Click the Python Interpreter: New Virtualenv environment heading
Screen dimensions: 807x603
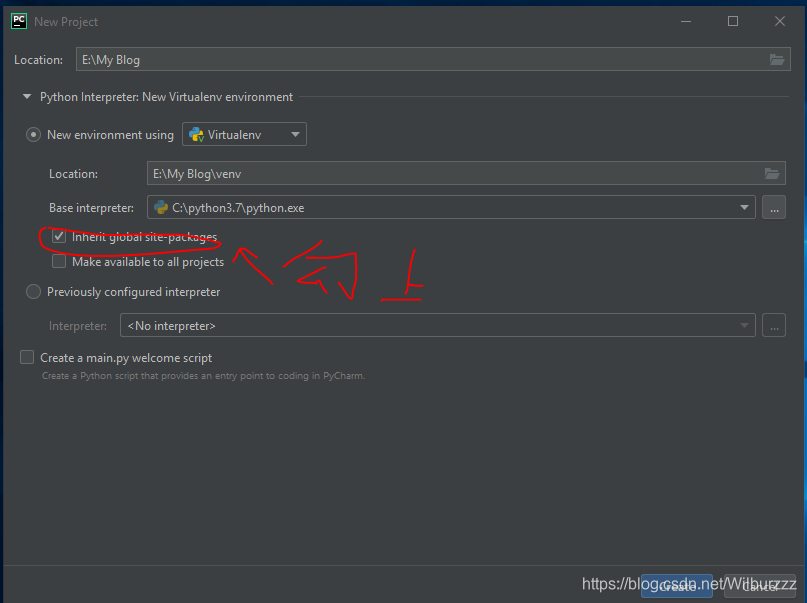[x=166, y=97]
